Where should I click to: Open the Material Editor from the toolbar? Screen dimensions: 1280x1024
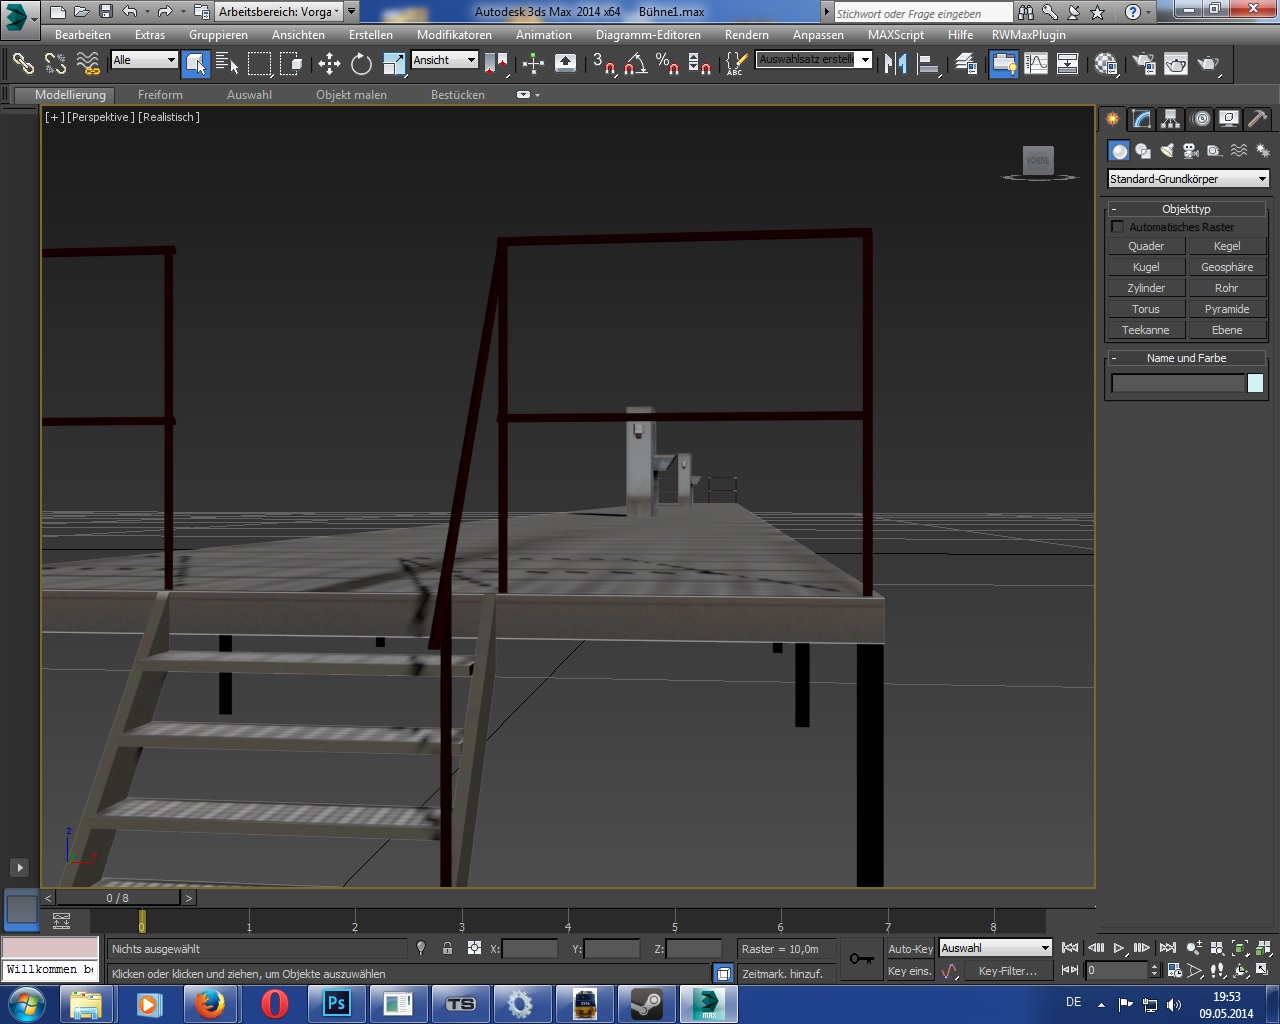[1106, 64]
